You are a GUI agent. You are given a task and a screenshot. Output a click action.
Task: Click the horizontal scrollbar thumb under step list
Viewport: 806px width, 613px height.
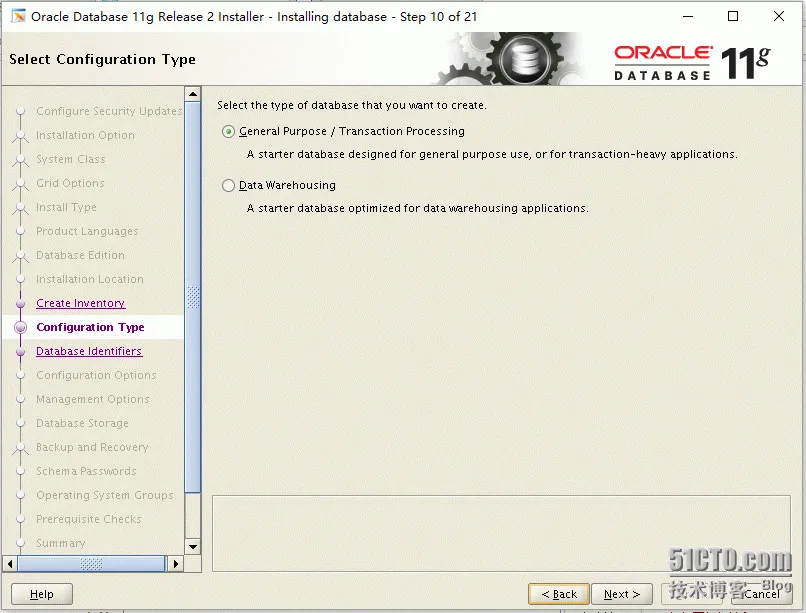click(91, 564)
